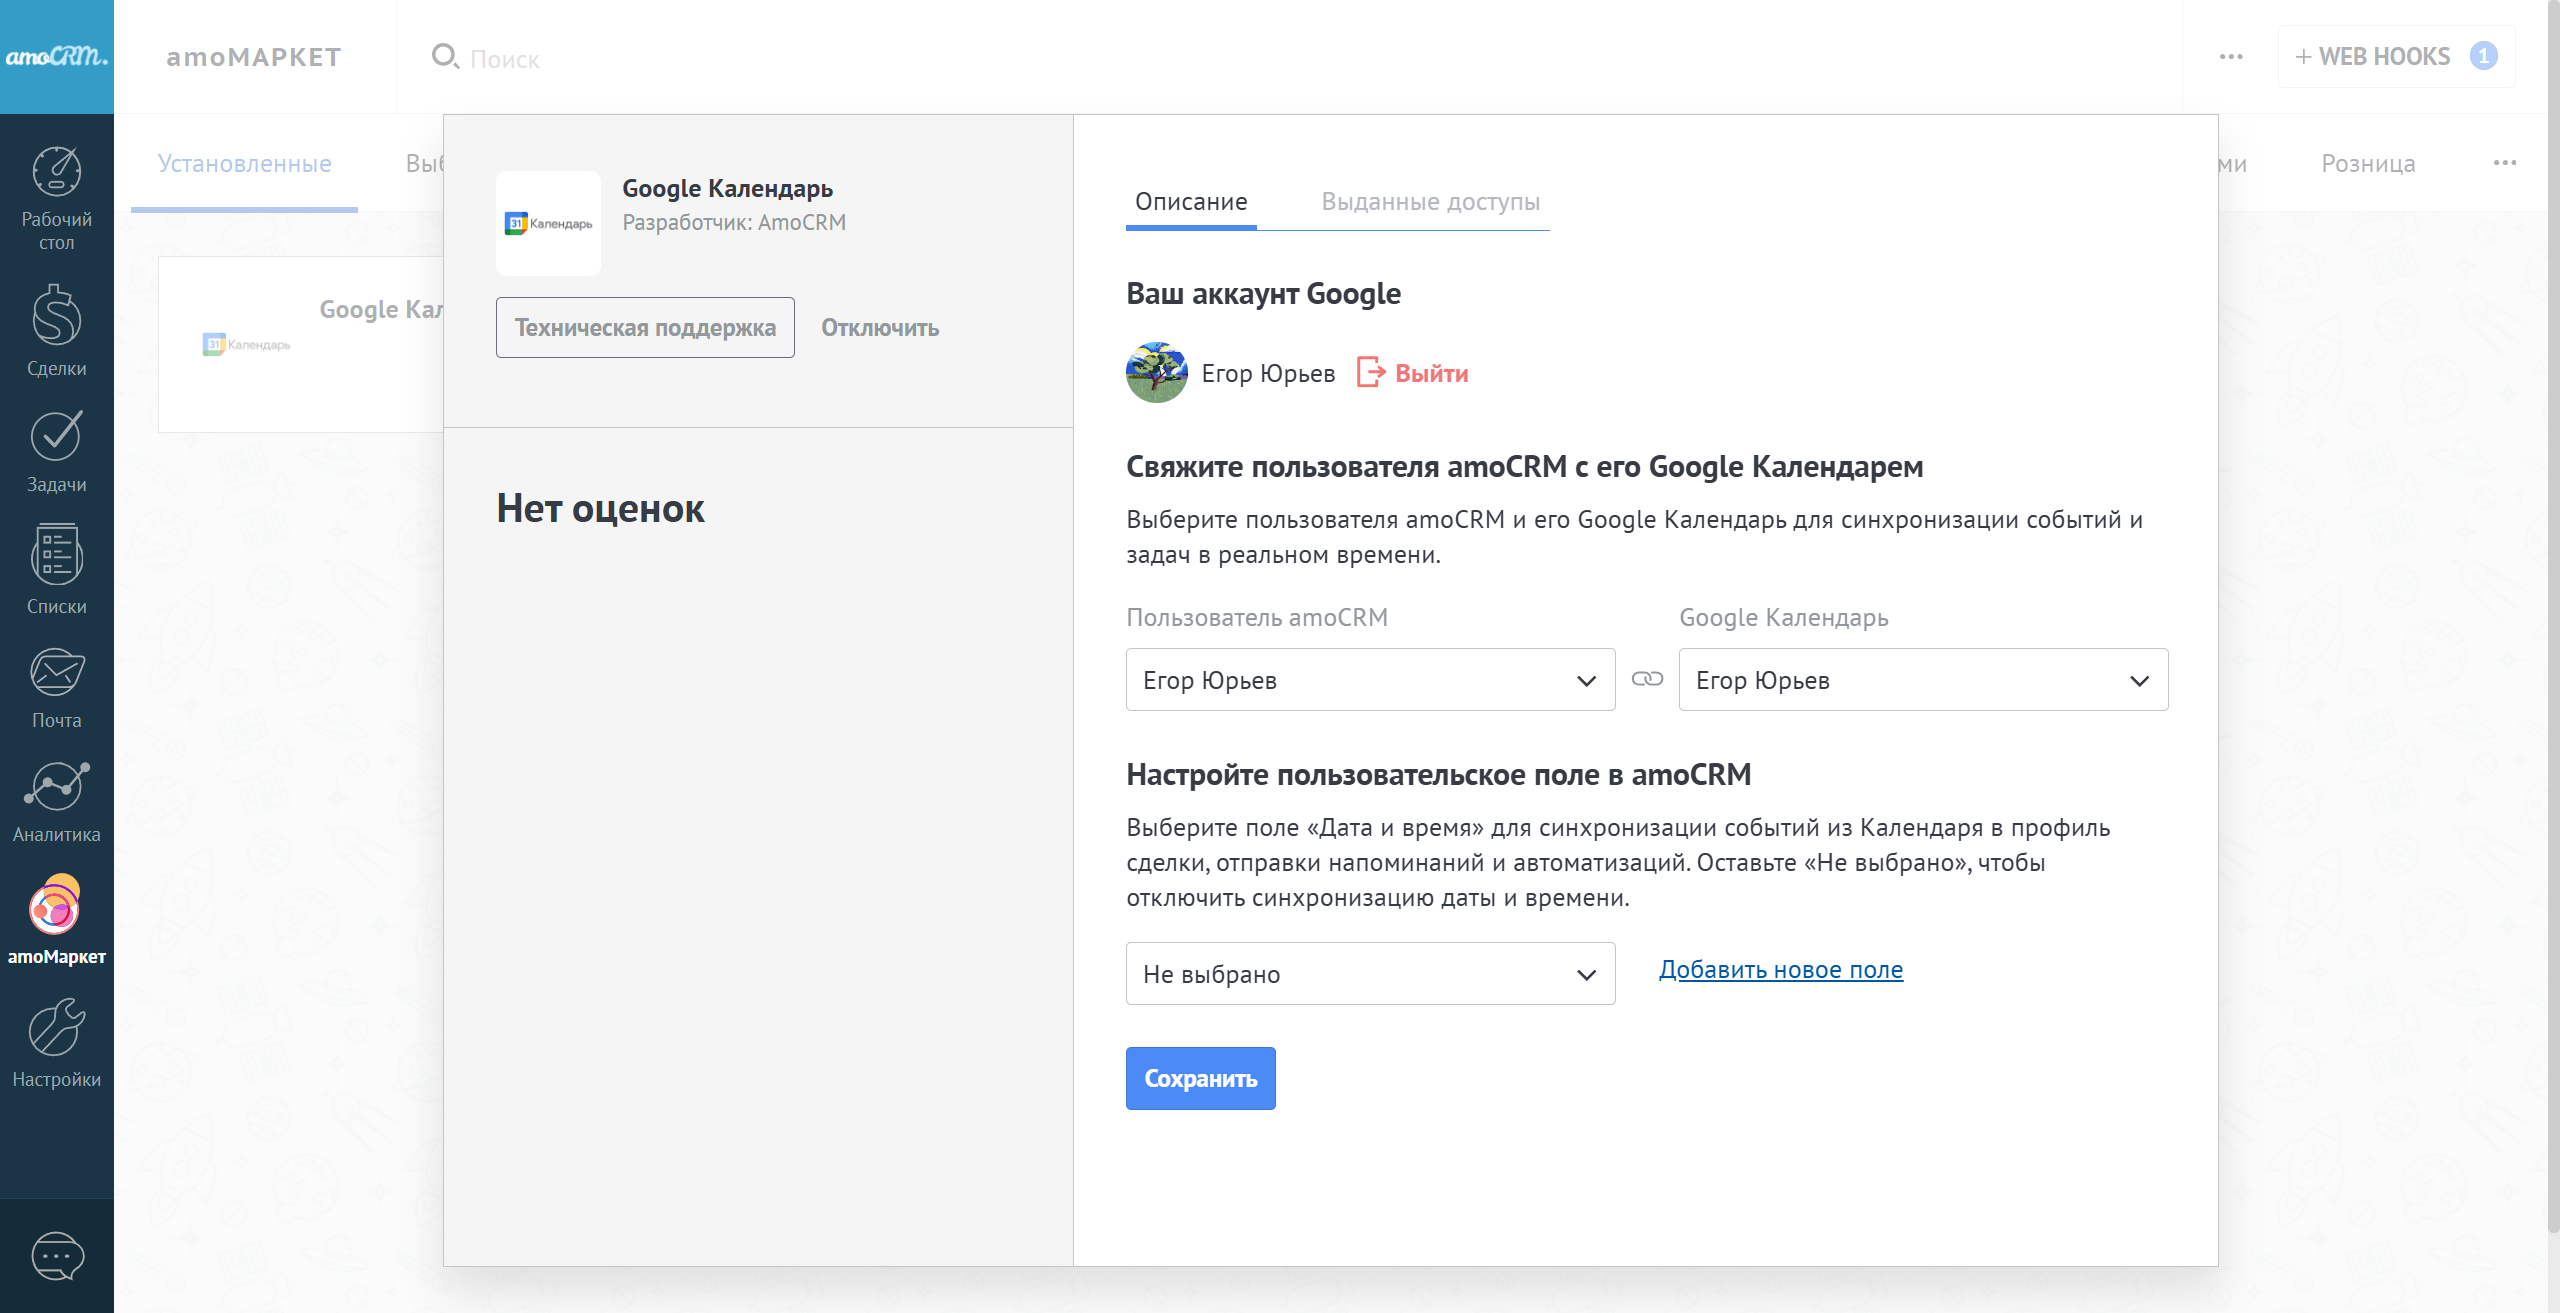2560x1313 pixels.
Task: Click Добавить новое поле link
Action: tap(1780, 969)
